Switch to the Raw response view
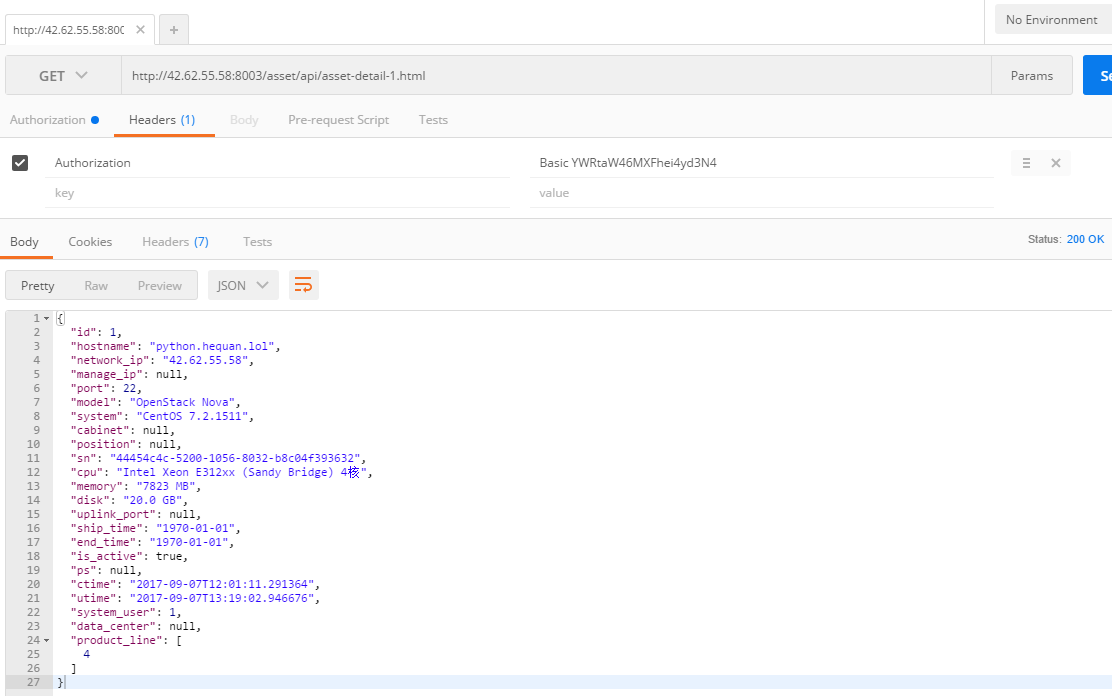 (96, 285)
